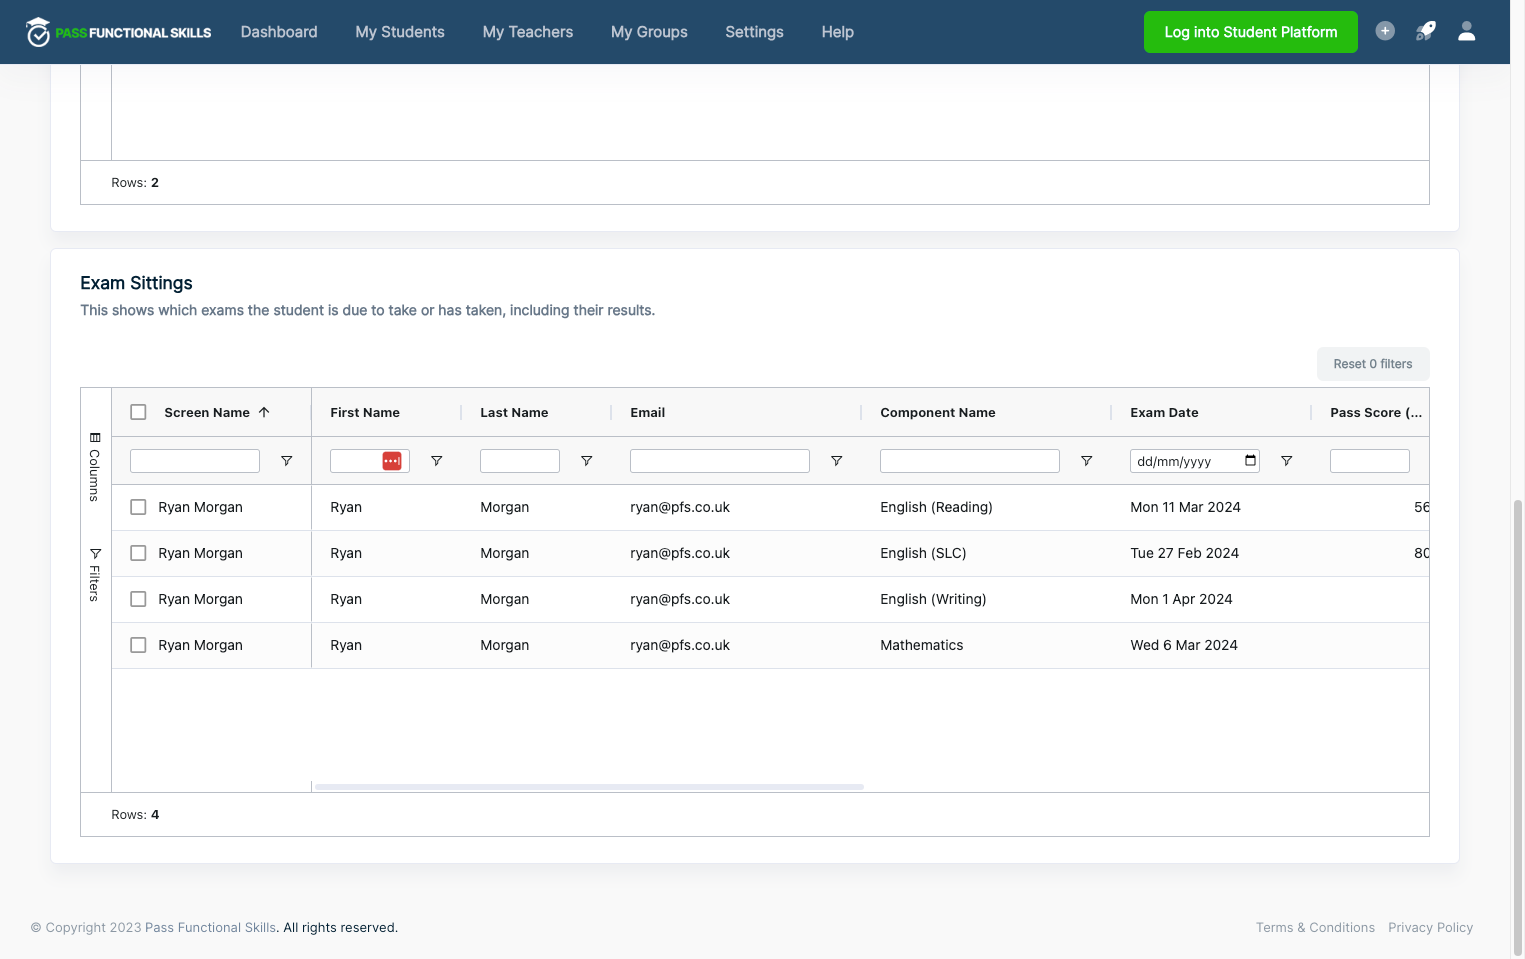This screenshot has width=1525, height=959.
Task: Open the Privacy Policy link
Action: [x=1431, y=928]
